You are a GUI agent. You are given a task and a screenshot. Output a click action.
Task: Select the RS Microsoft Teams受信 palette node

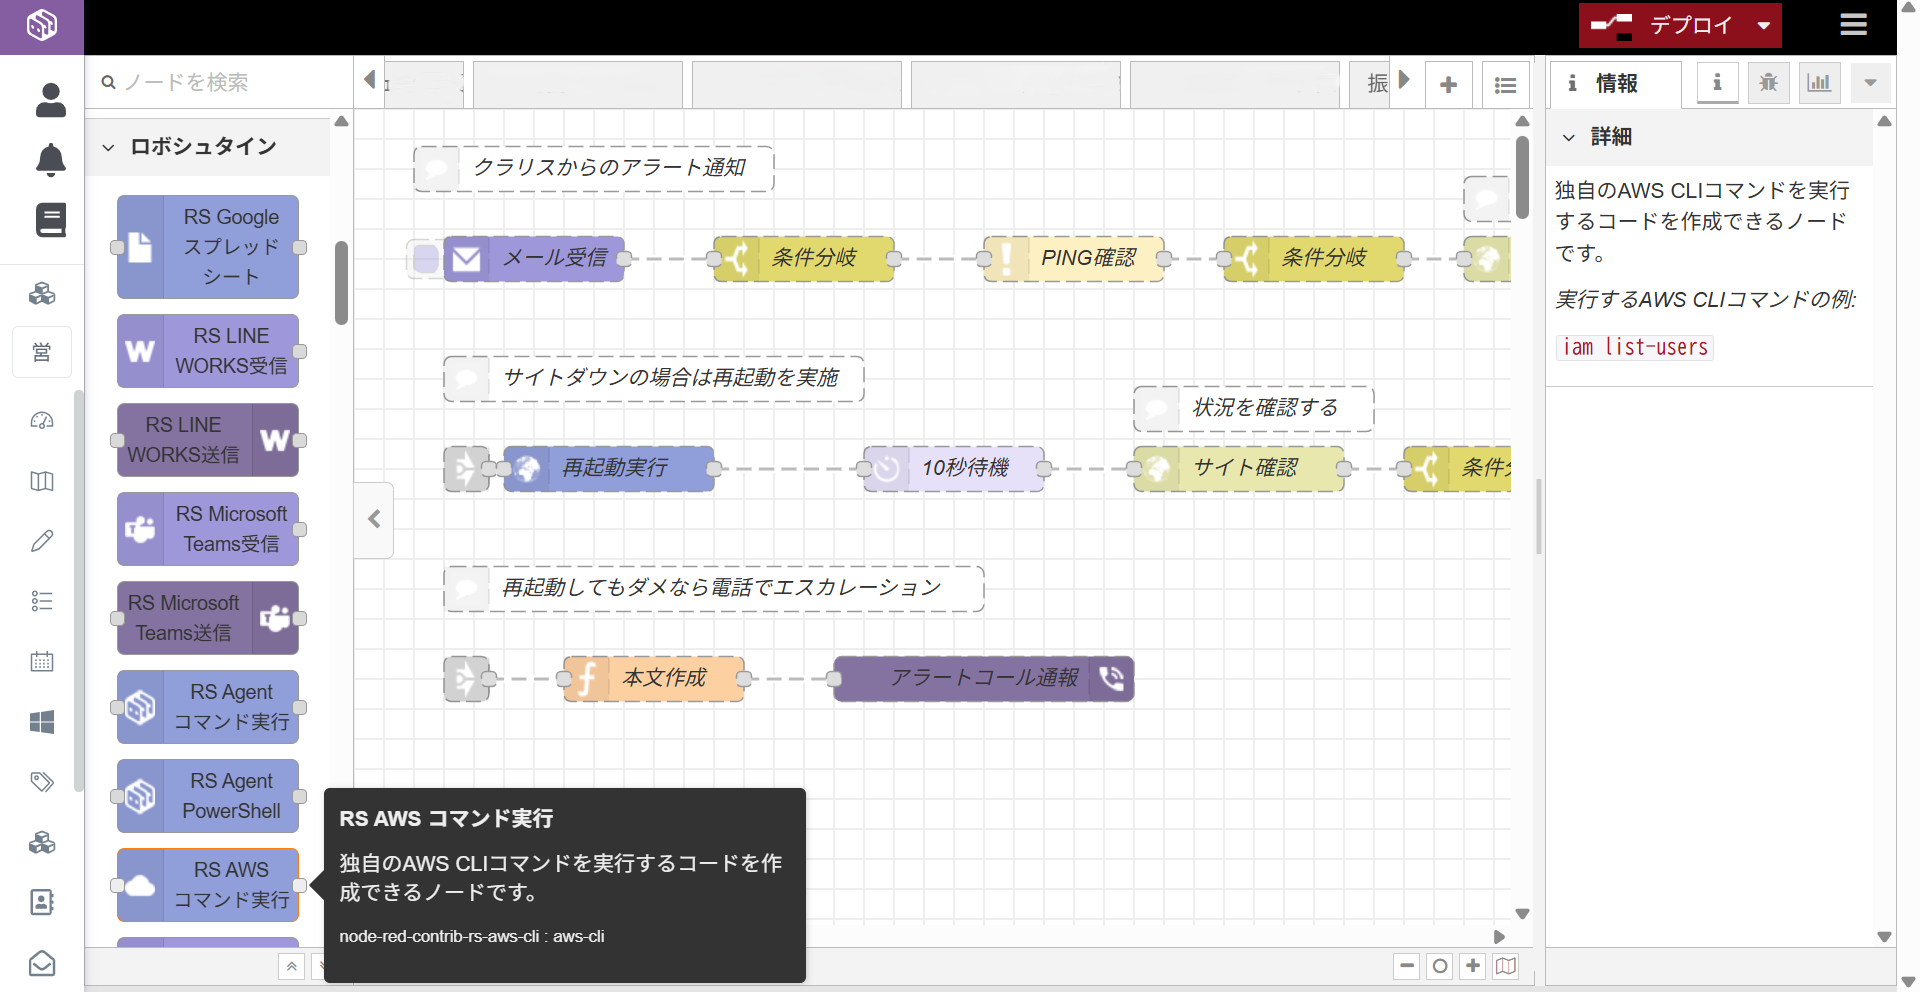point(208,529)
